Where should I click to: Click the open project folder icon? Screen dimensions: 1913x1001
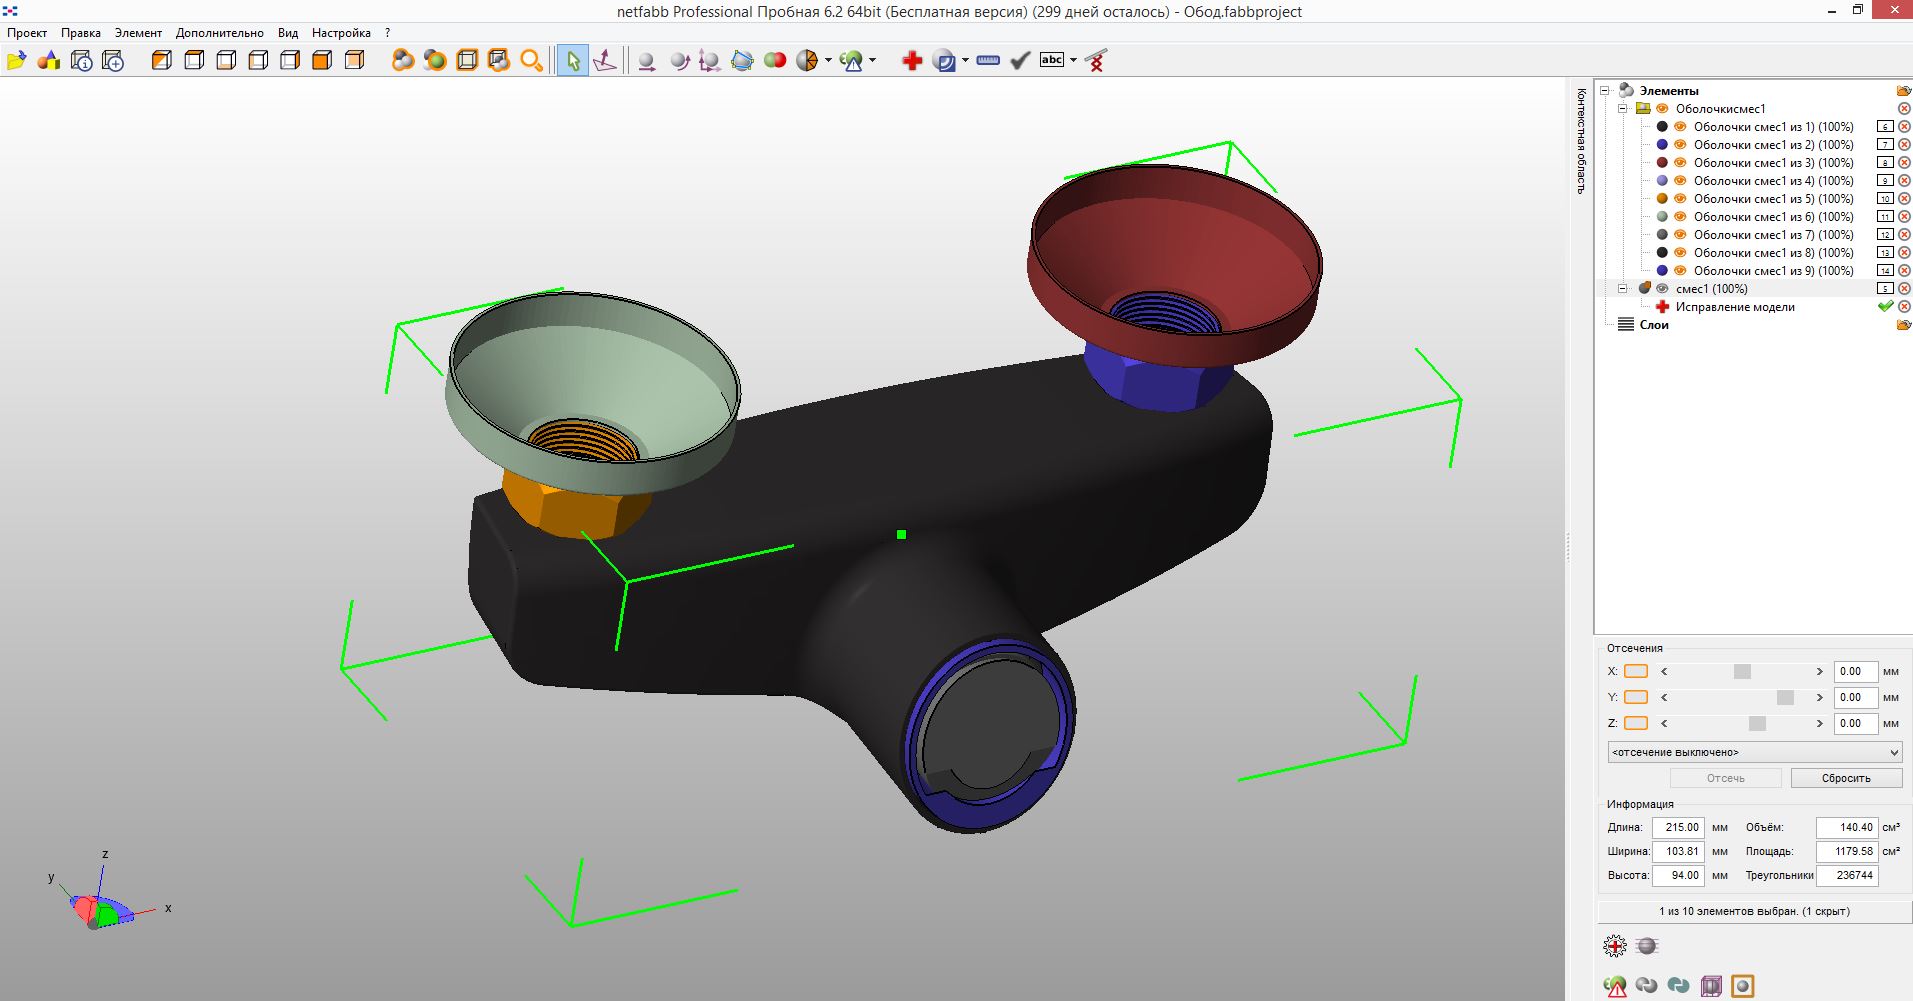point(16,61)
